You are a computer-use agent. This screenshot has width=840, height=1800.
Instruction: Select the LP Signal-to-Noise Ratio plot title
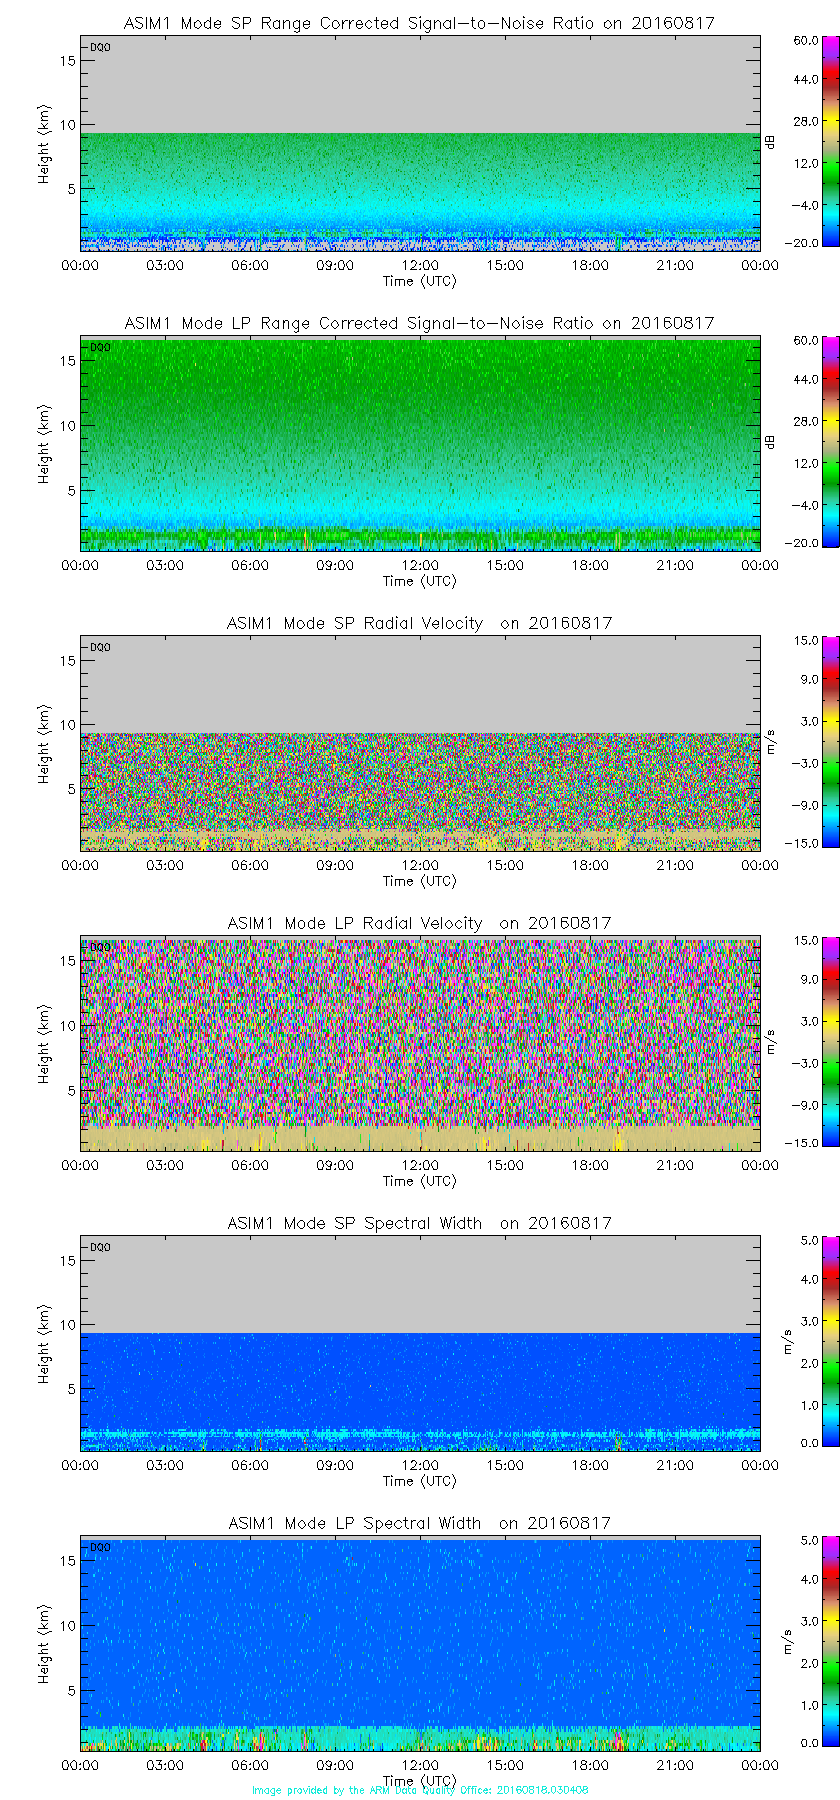(419, 323)
